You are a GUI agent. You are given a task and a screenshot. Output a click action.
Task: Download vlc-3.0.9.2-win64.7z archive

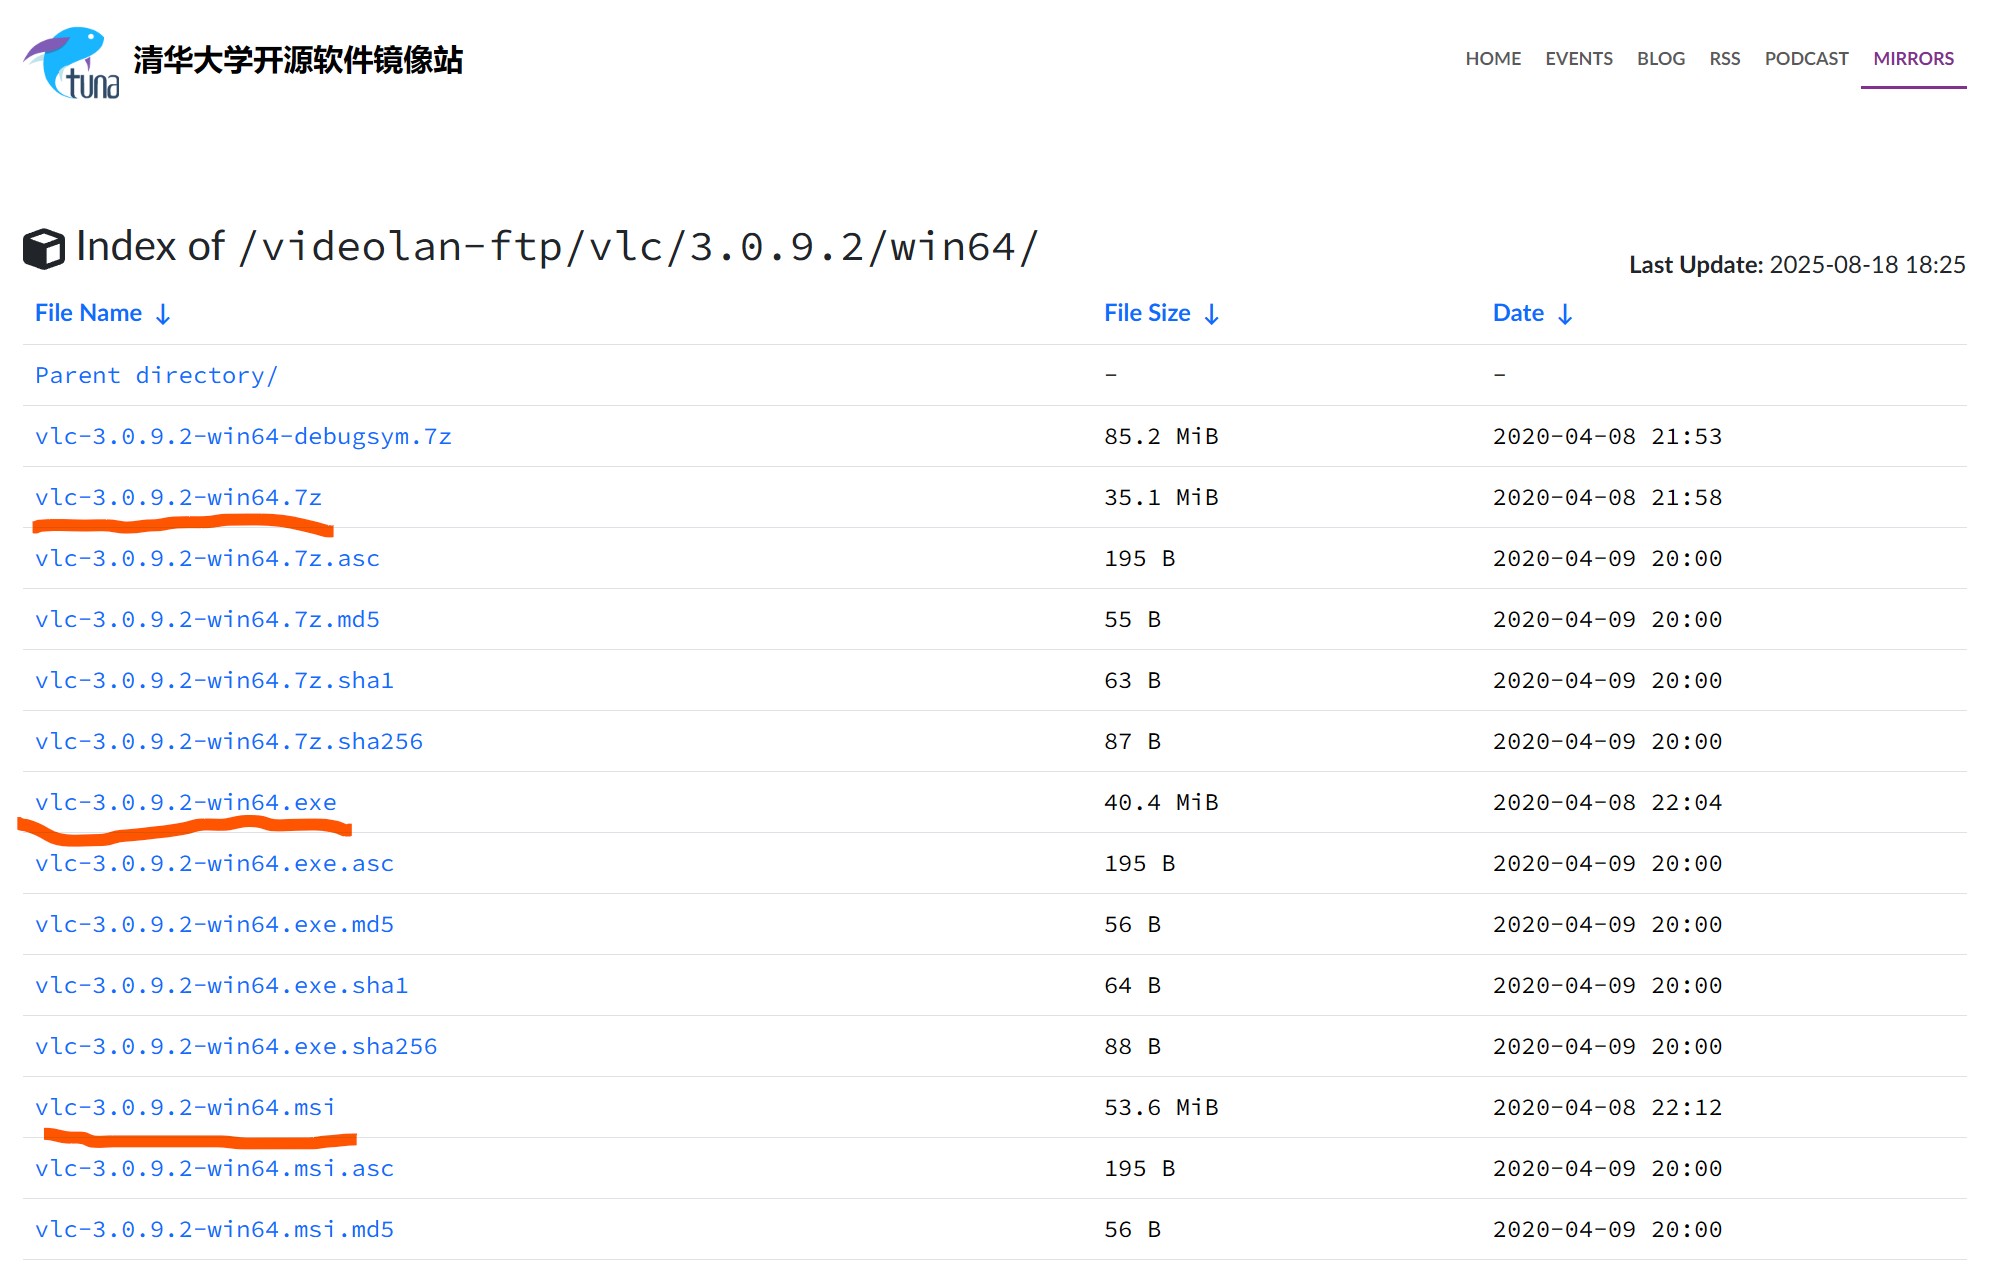click(178, 497)
